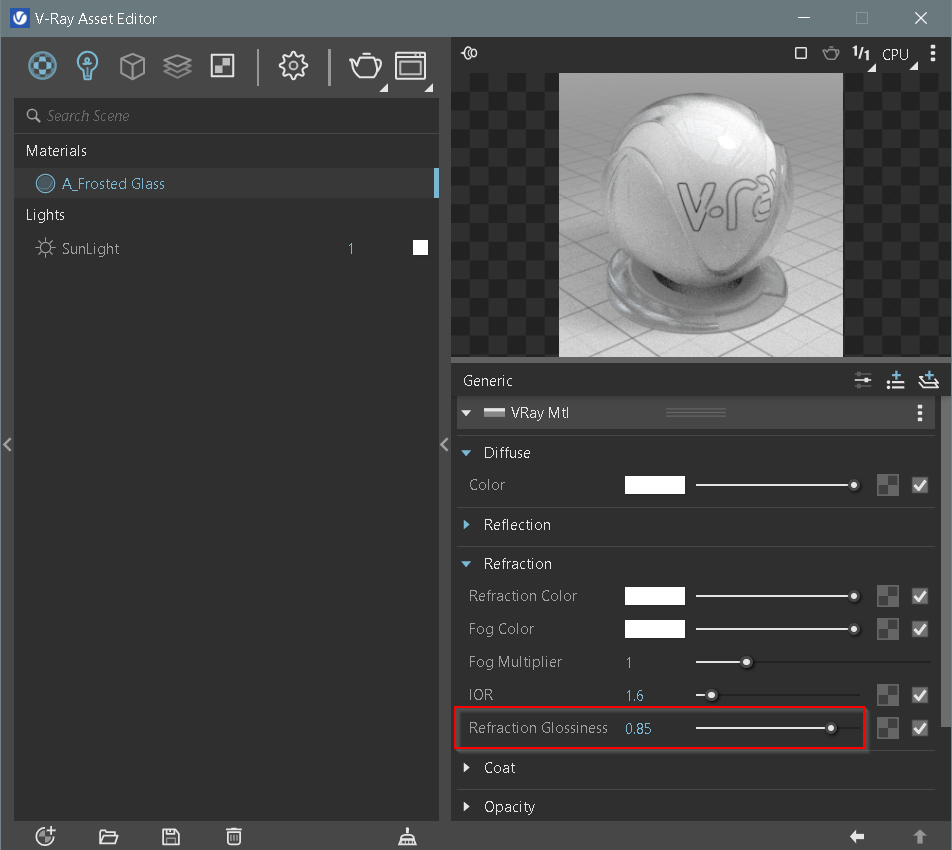Click the add new asset icon at bottom

click(46, 836)
